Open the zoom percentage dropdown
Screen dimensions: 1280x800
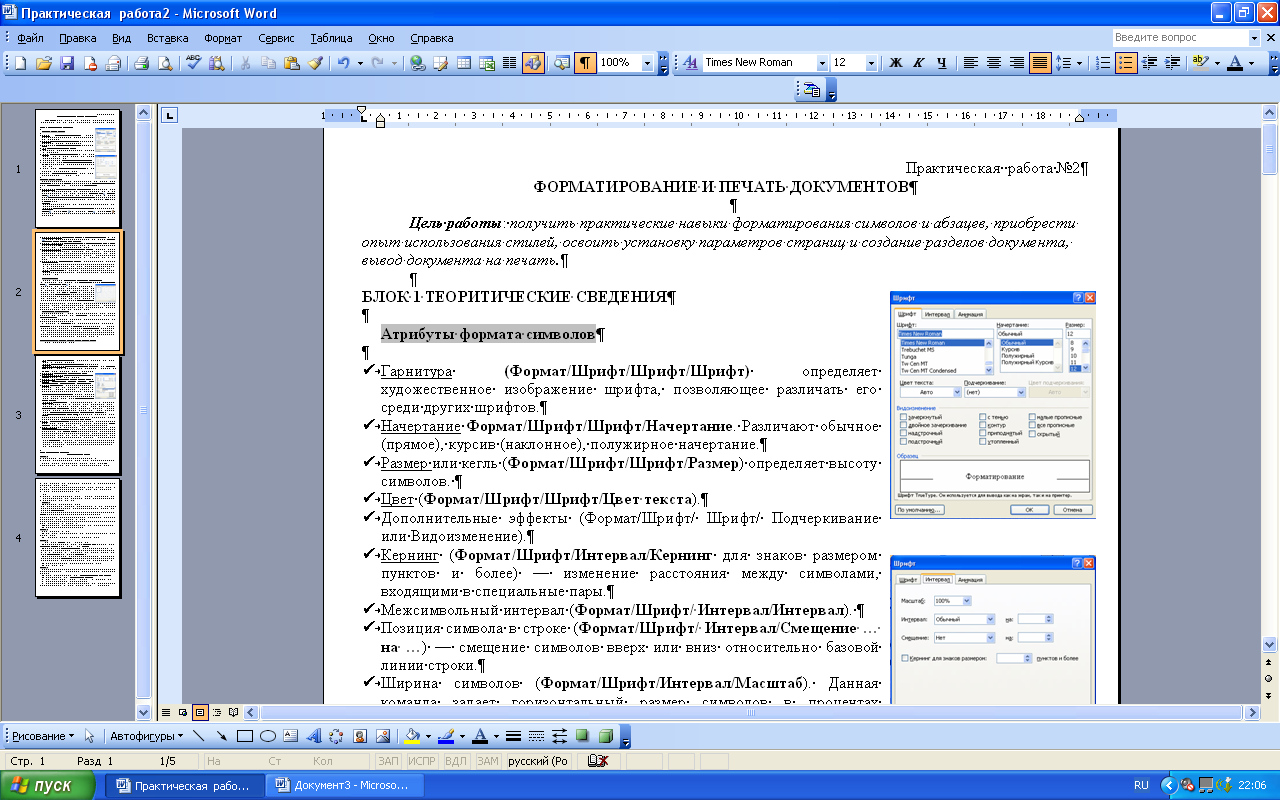[648, 62]
